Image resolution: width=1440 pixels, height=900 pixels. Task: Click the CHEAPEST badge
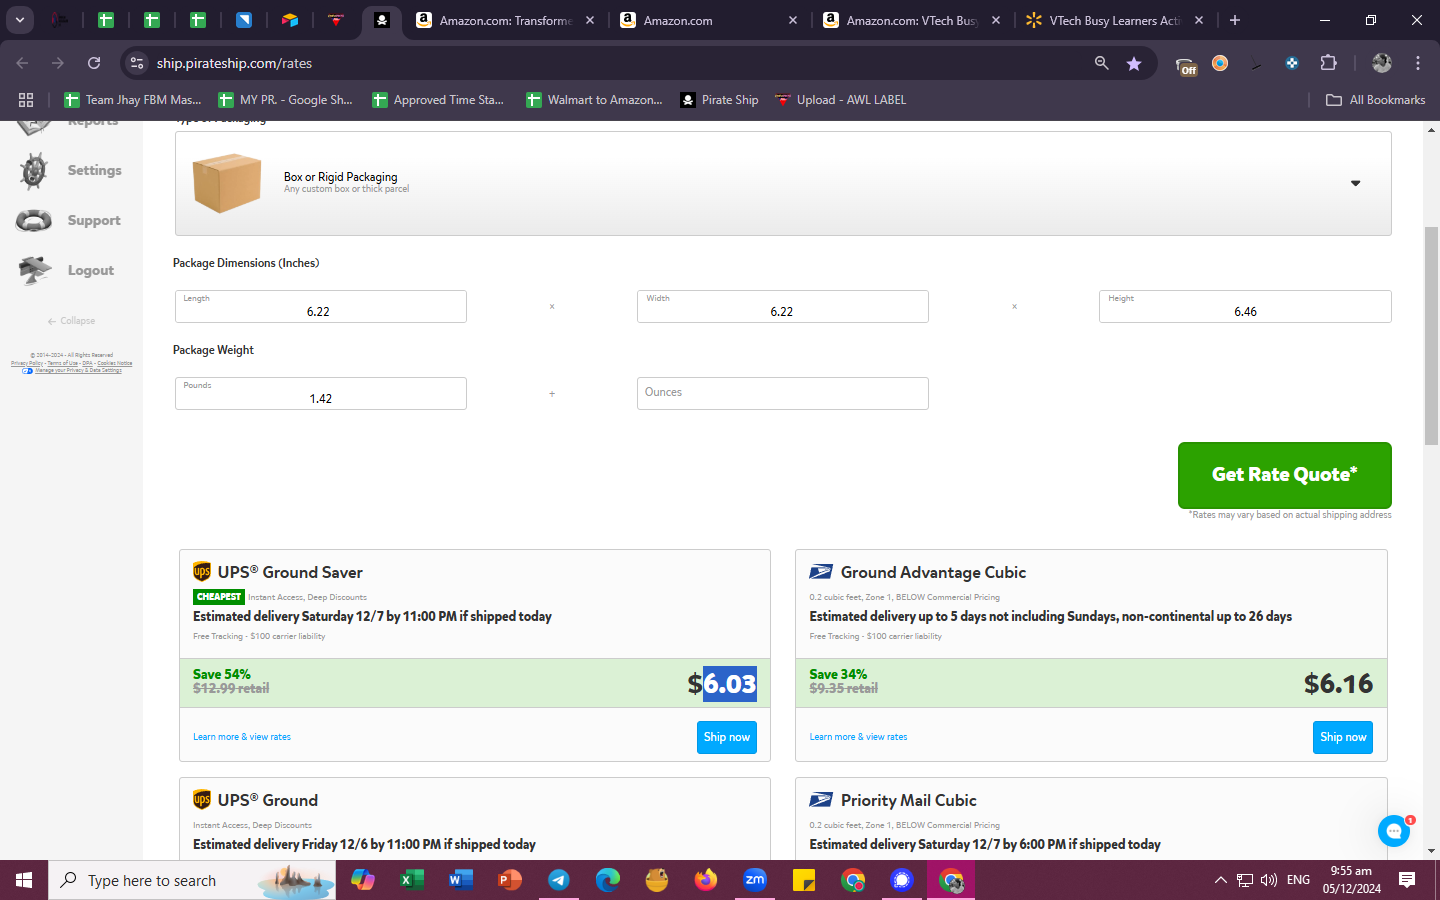tap(219, 597)
